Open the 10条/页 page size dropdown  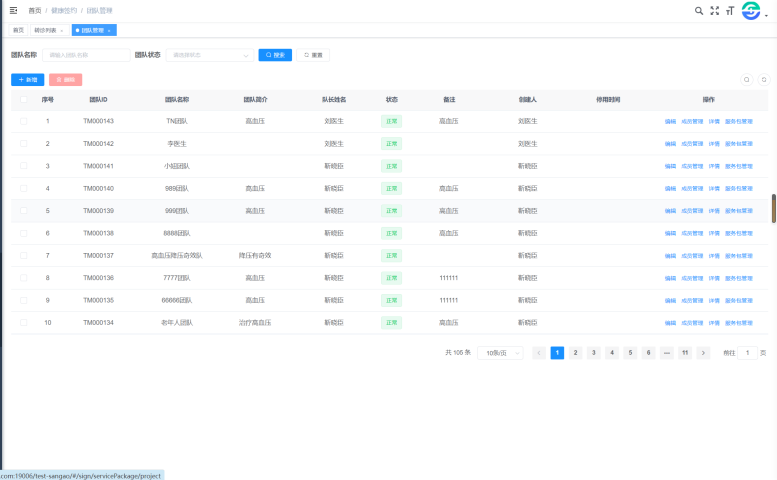point(500,353)
